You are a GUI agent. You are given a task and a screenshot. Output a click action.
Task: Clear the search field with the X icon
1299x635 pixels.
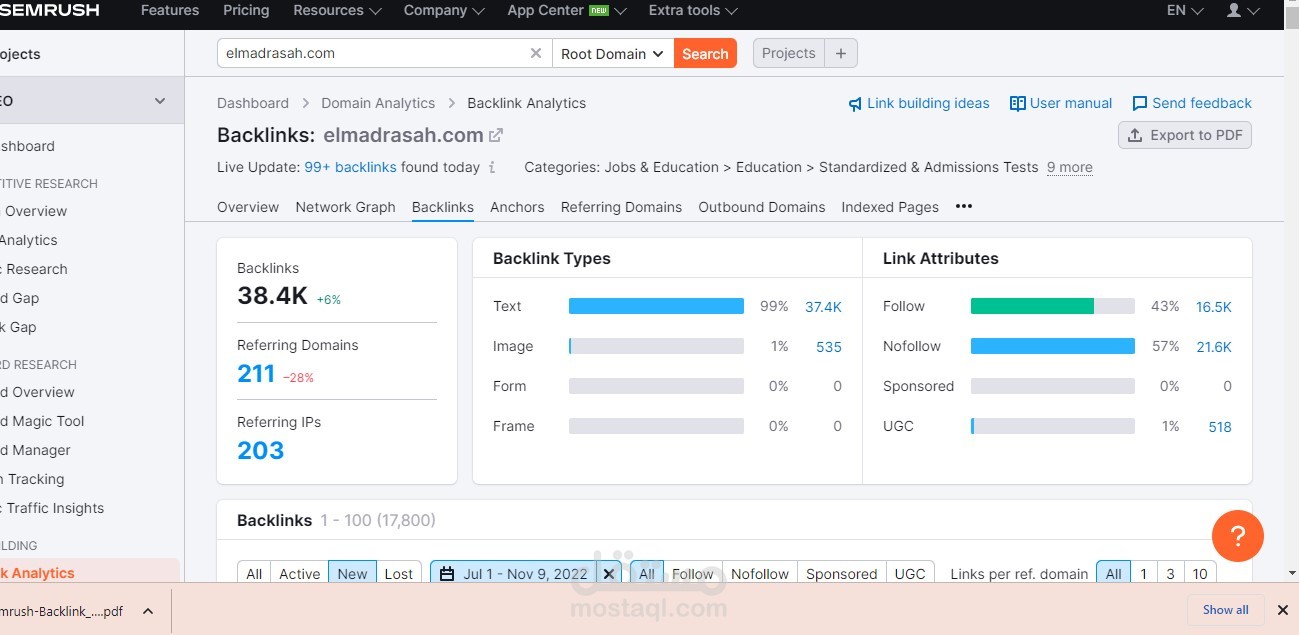click(535, 53)
